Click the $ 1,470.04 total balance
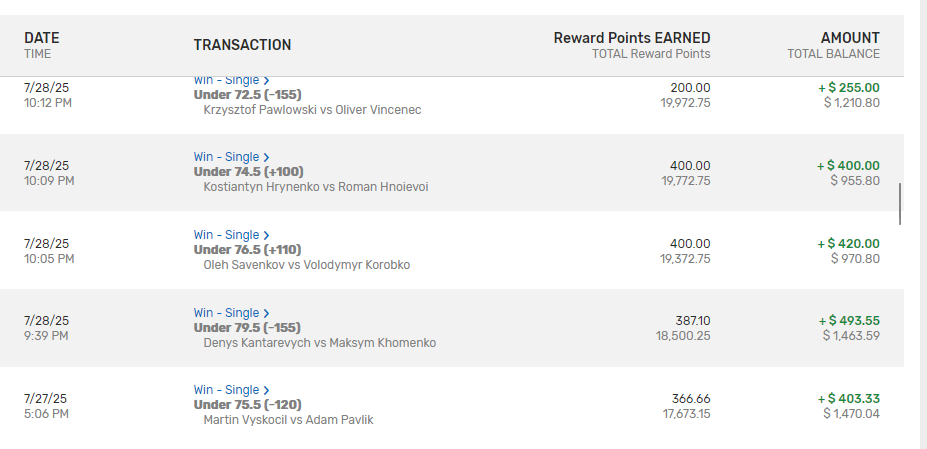 pyautogui.click(x=851, y=413)
